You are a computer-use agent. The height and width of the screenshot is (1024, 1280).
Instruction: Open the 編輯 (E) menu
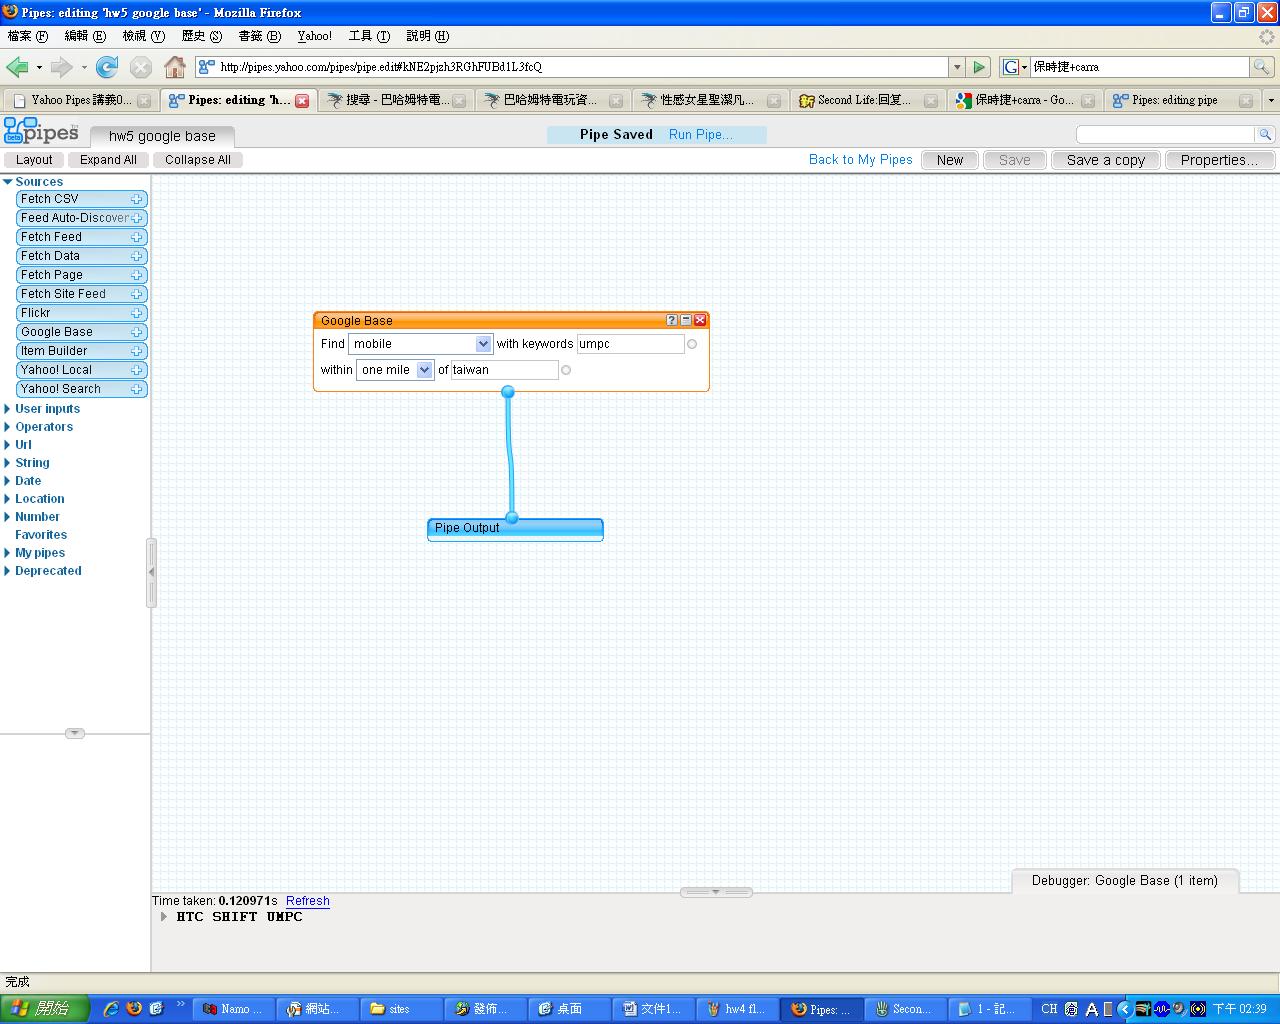85,36
